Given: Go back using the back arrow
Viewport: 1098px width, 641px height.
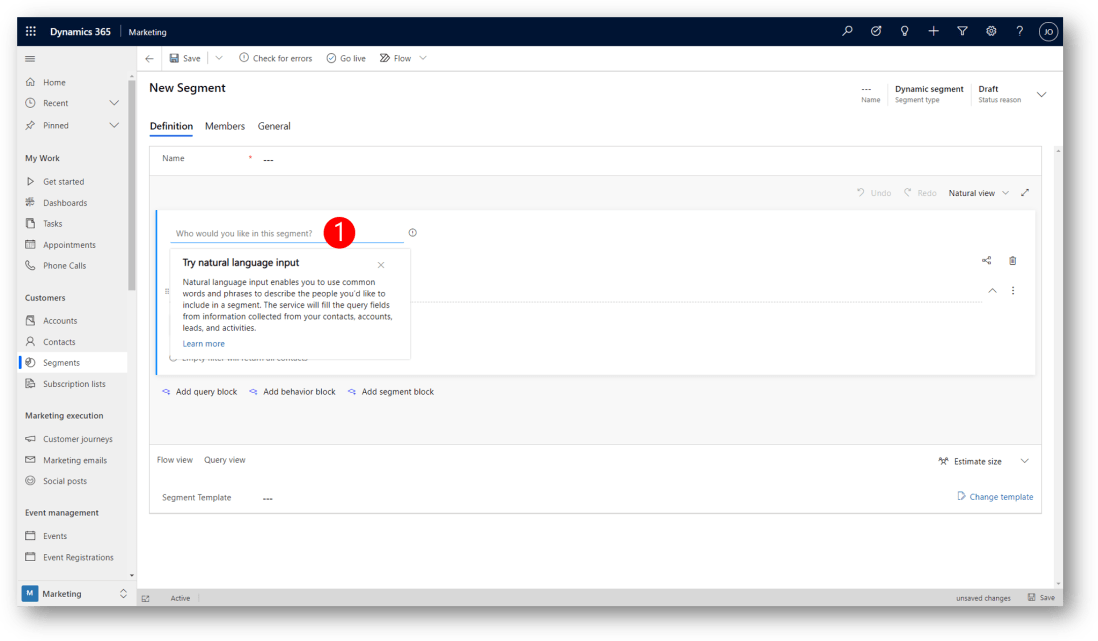Looking at the screenshot, I should (x=149, y=59).
